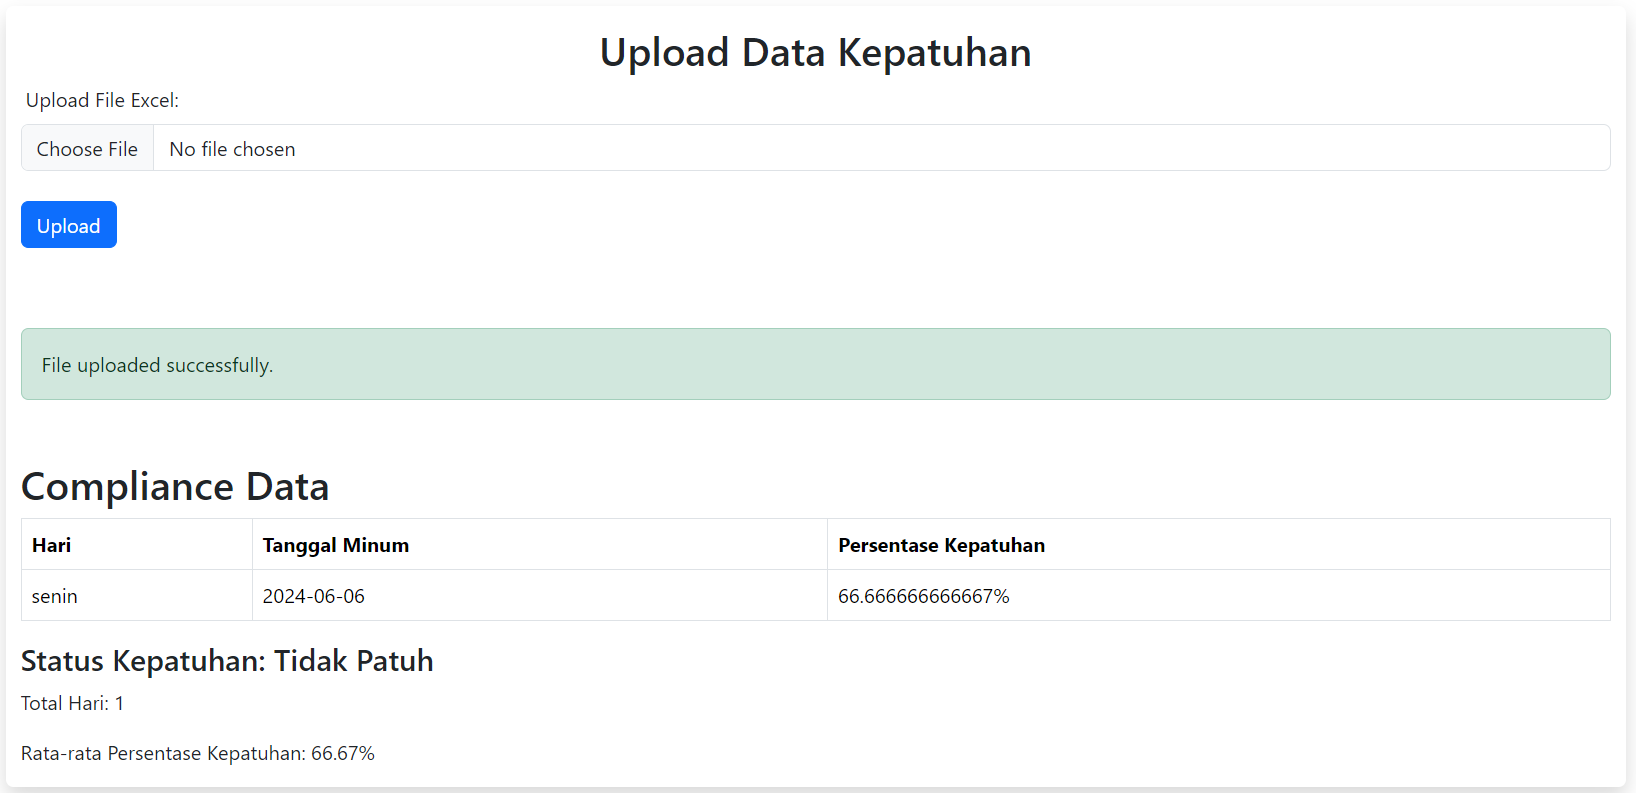Click empty area of the file input field

tap(950, 149)
